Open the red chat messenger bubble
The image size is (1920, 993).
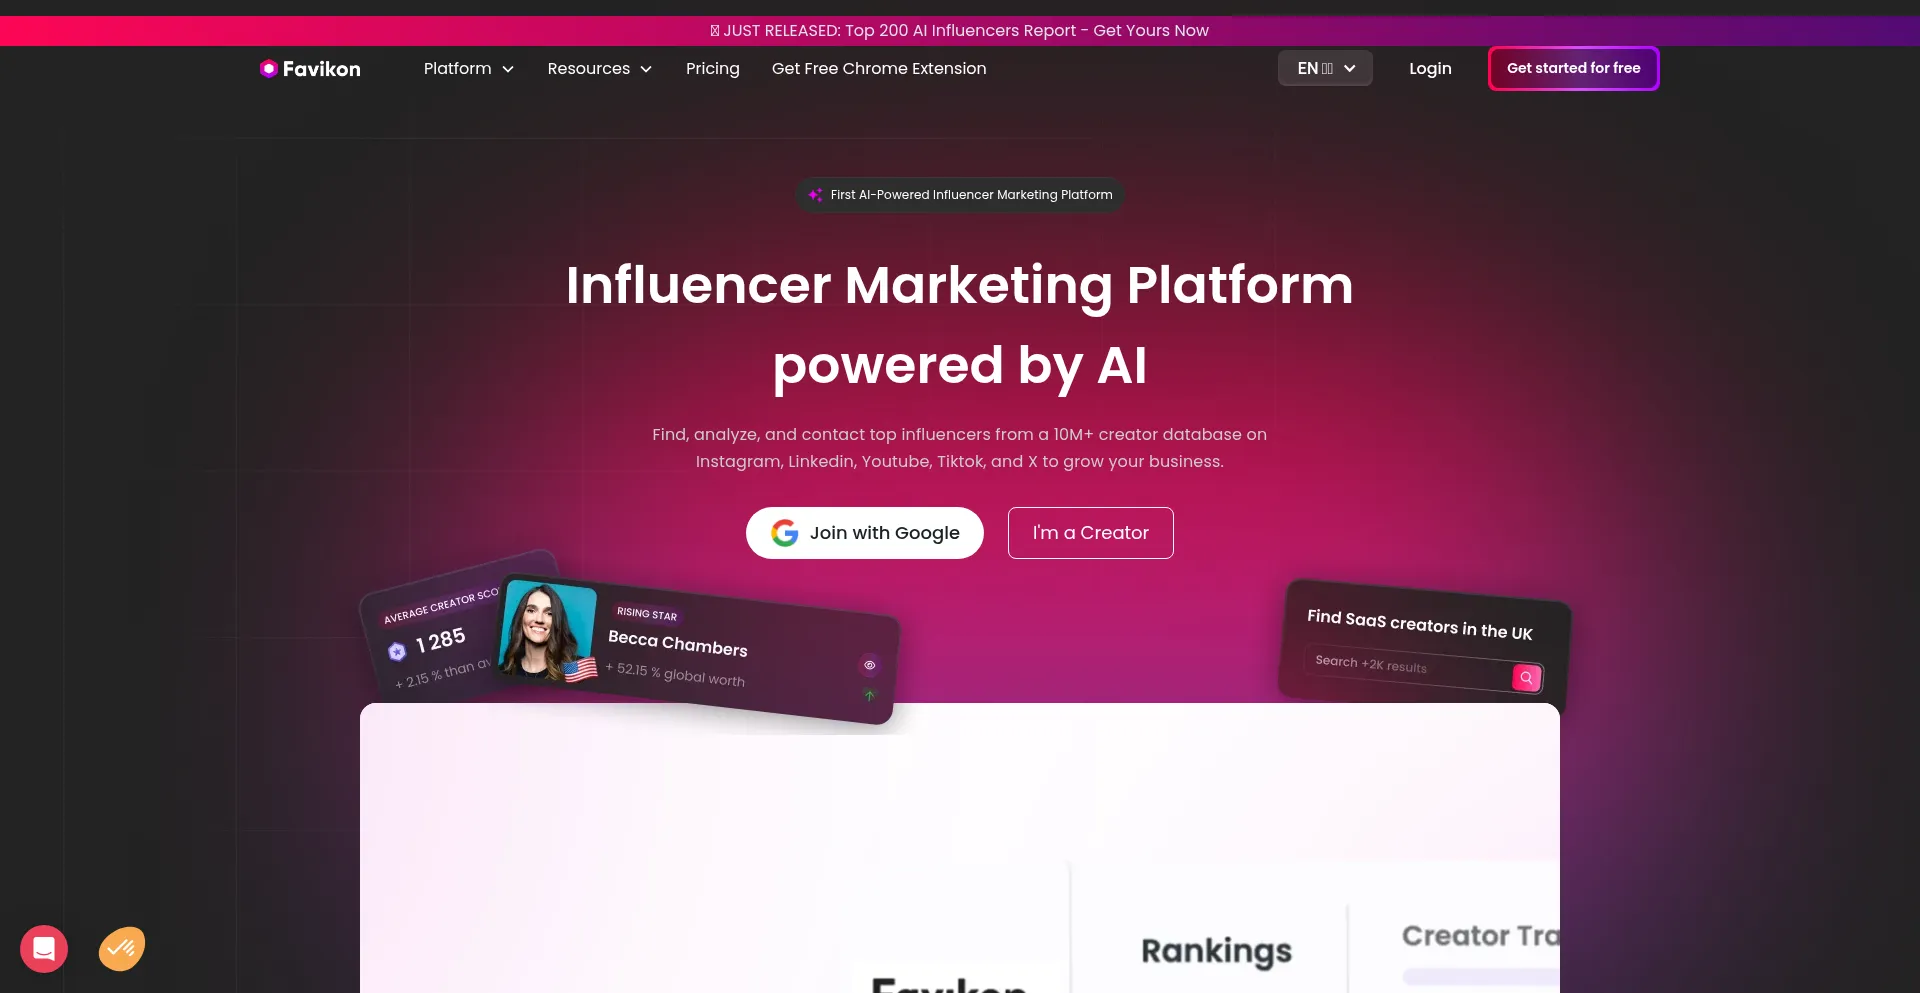click(44, 948)
